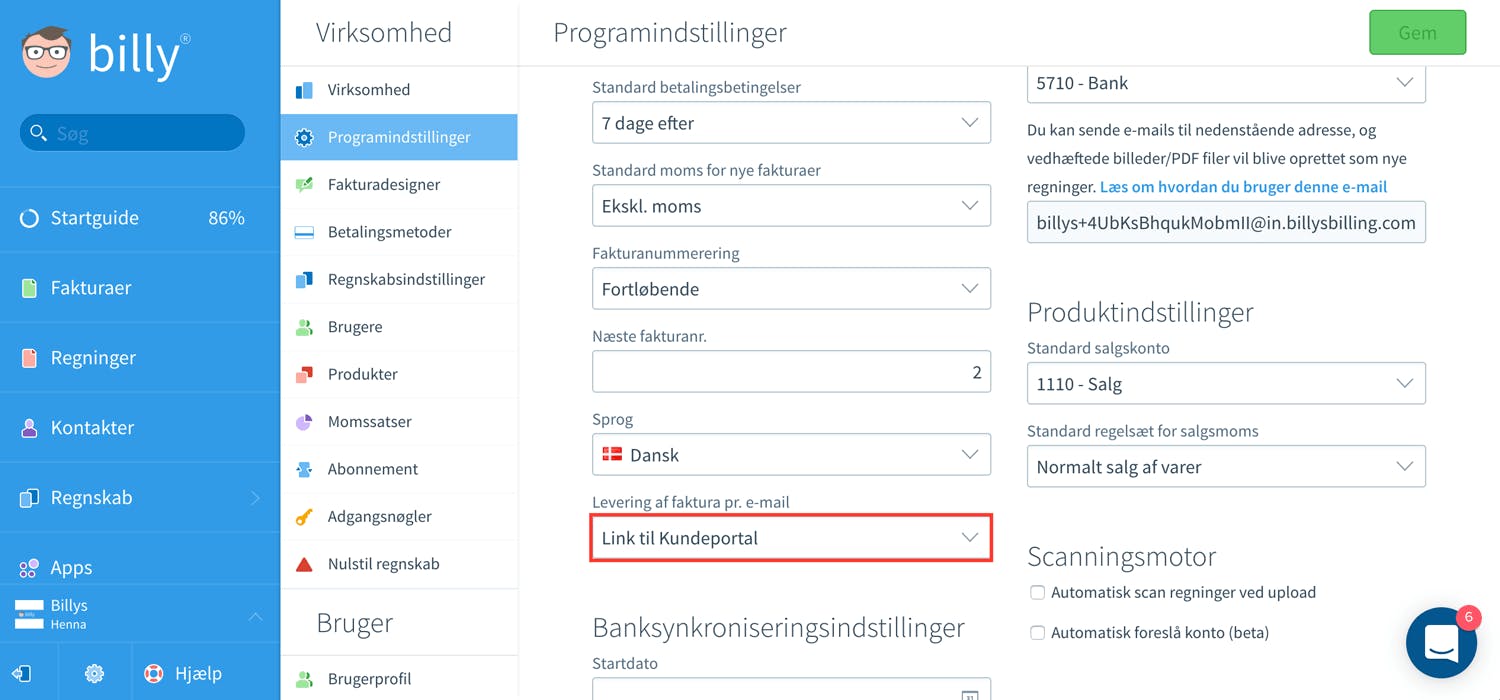1500x700 pixels.
Task: Open the Læs om hvordan du bruger link
Action: 1243,187
